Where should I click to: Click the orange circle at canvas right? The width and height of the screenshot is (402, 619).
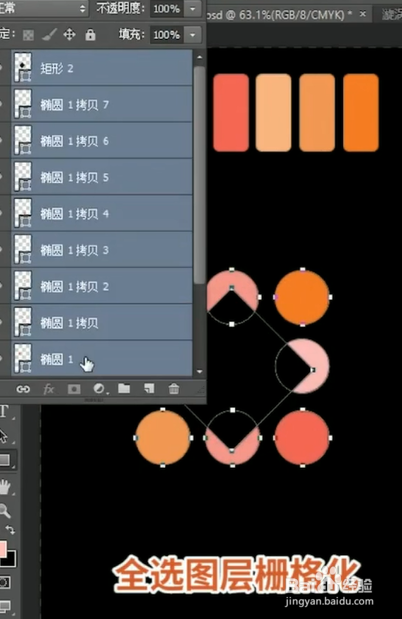click(x=302, y=297)
